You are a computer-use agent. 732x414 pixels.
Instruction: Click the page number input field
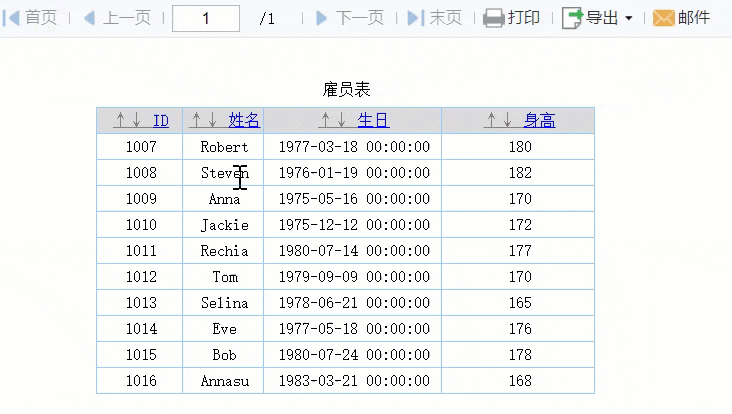pos(206,18)
